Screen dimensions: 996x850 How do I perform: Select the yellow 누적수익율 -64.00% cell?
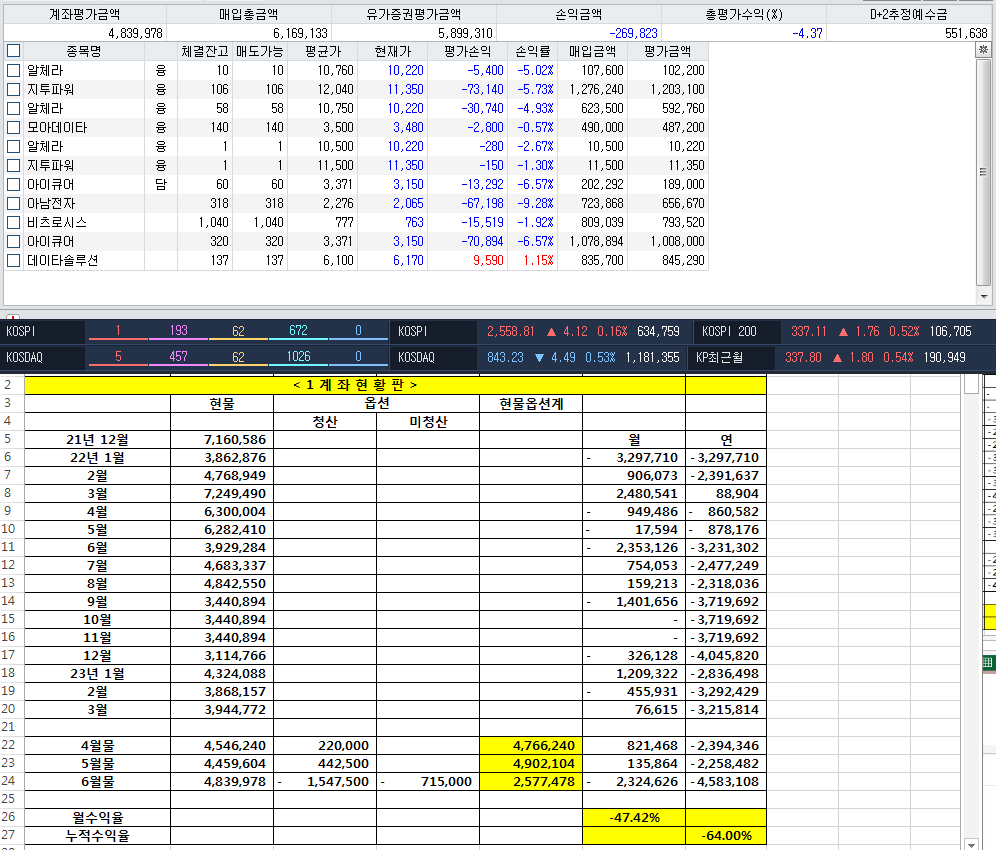click(725, 835)
